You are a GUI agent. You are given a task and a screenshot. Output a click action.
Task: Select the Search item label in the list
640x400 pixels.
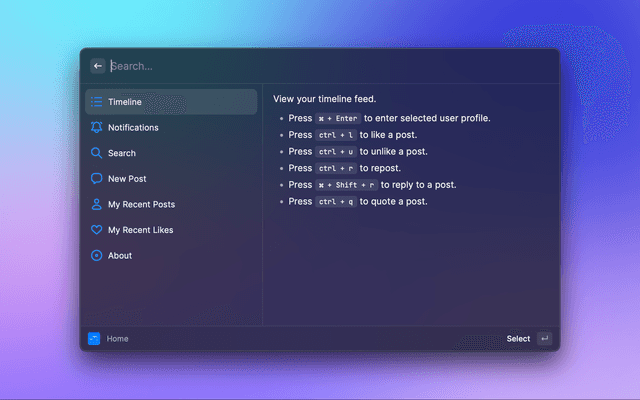[x=122, y=153]
